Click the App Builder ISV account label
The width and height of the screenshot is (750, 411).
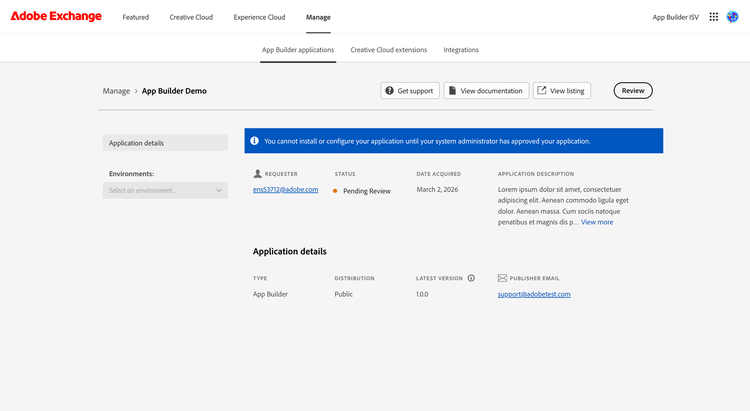(x=675, y=17)
